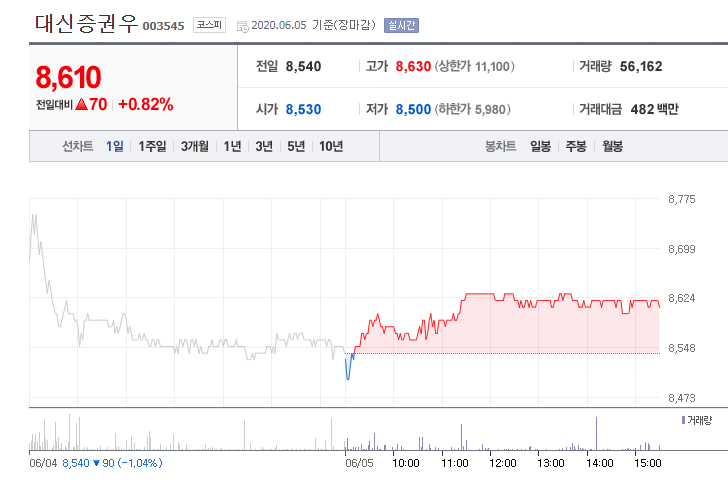The height and width of the screenshot is (484, 728).
Task: Open the 일봉 daily candle chart
Action: 540,146
